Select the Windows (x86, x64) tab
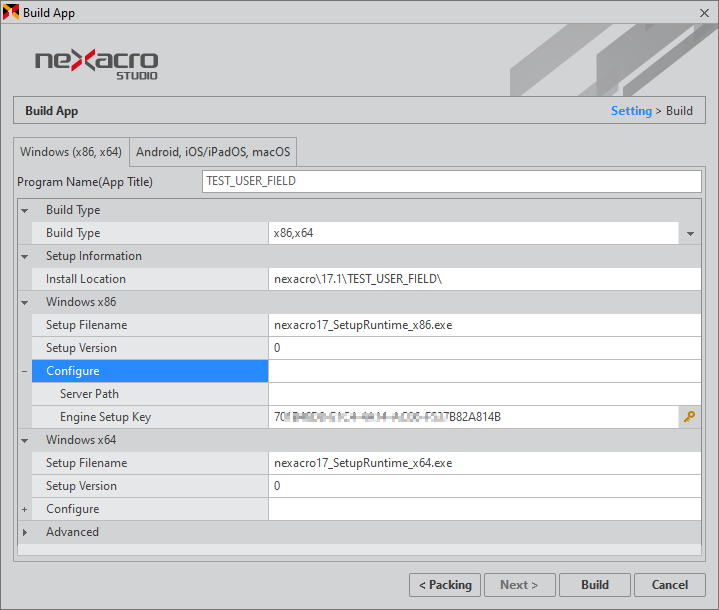This screenshot has width=719, height=610. [71, 152]
